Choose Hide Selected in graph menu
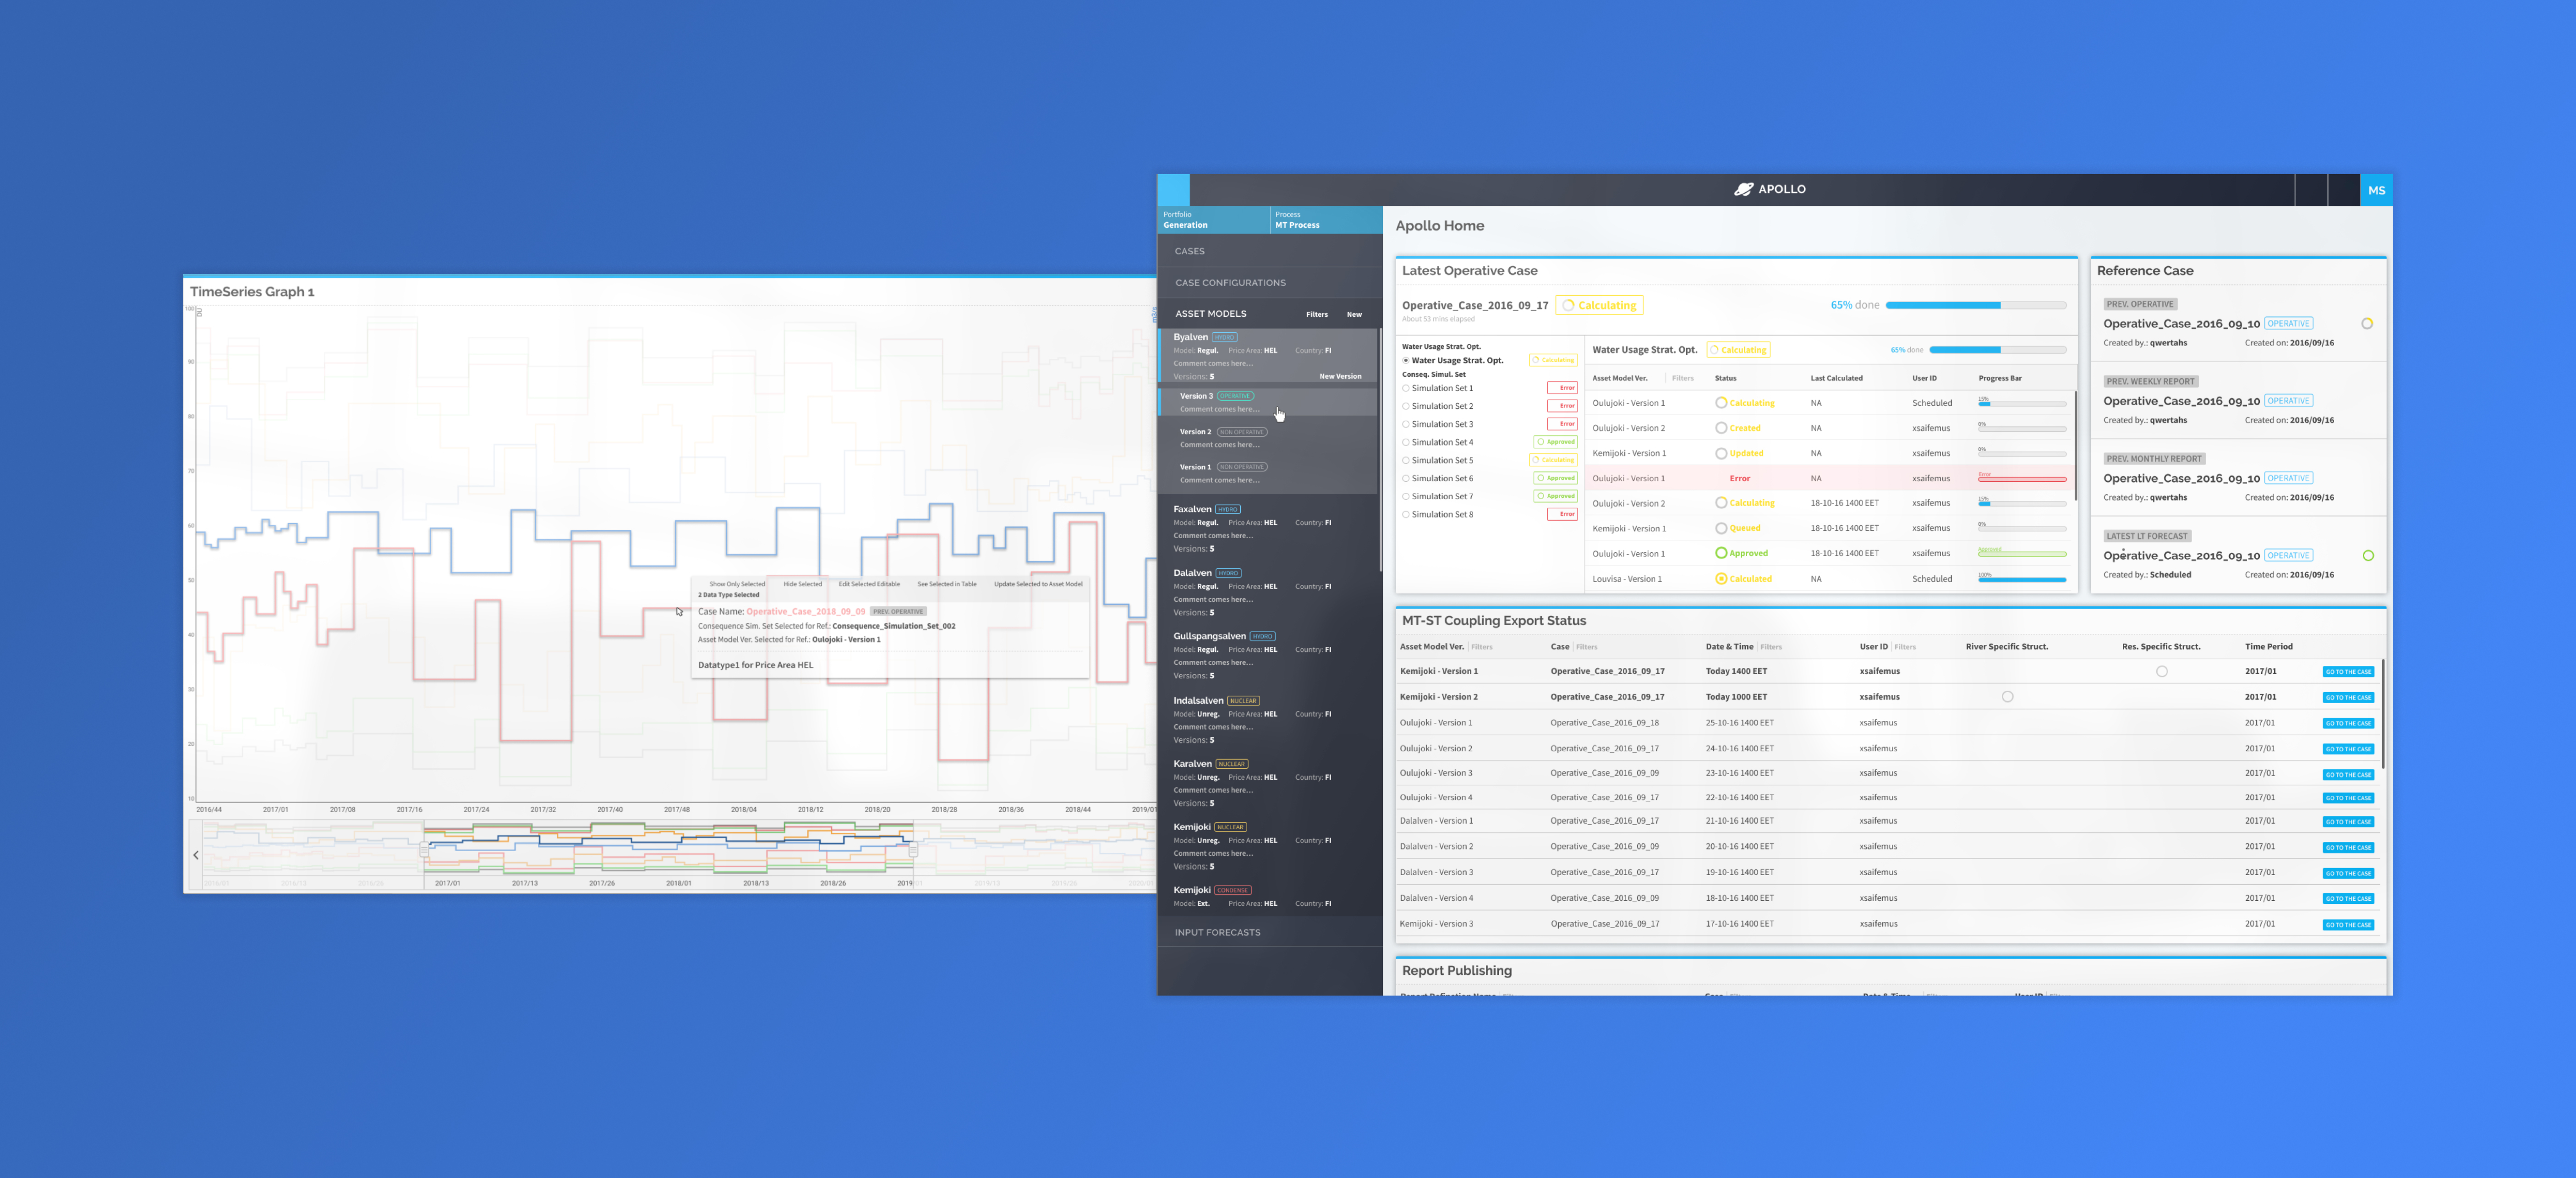This screenshot has width=2576, height=1178. pyautogui.click(x=803, y=584)
